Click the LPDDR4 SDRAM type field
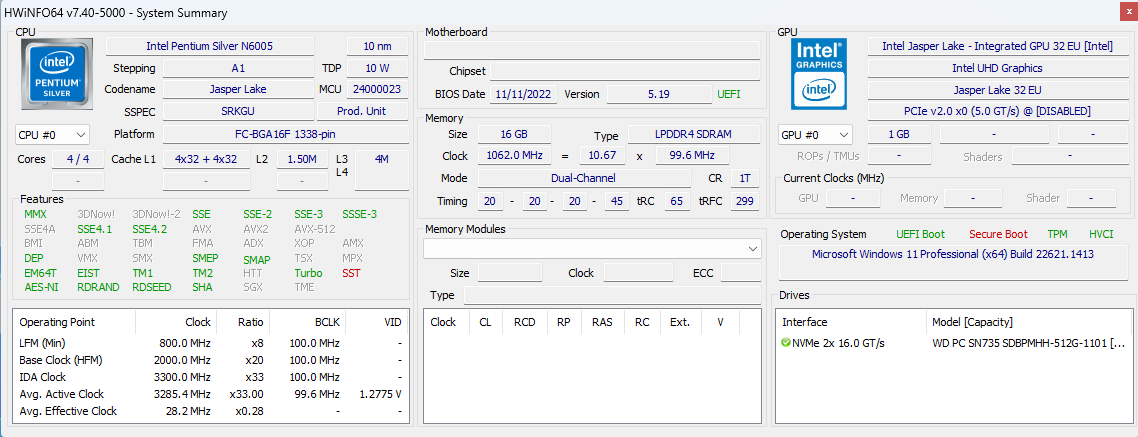The height and width of the screenshot is (437, 1138). 693,134
